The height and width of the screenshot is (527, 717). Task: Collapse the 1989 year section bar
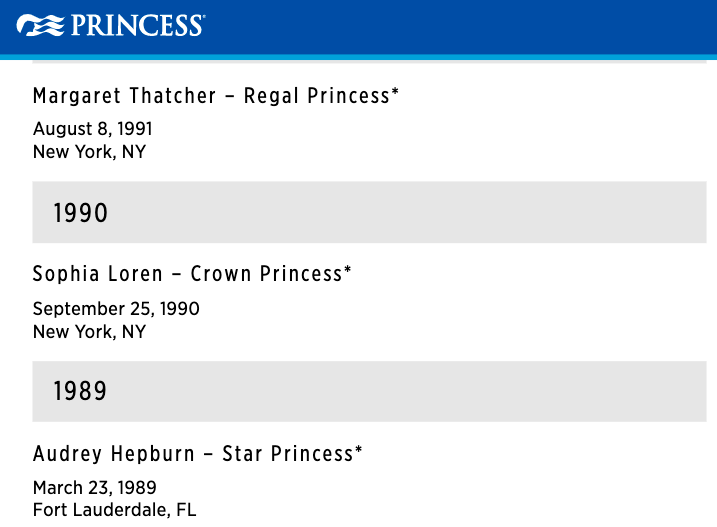pyautogui.click(x=369, y=391)
